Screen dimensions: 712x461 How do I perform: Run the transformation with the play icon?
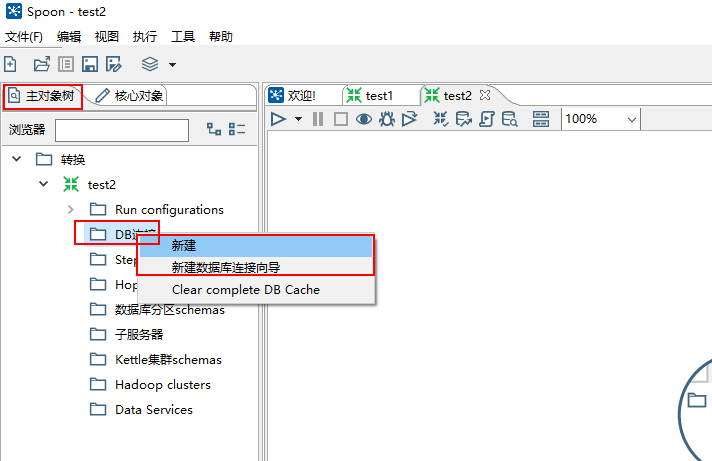(x=278, y=119)
